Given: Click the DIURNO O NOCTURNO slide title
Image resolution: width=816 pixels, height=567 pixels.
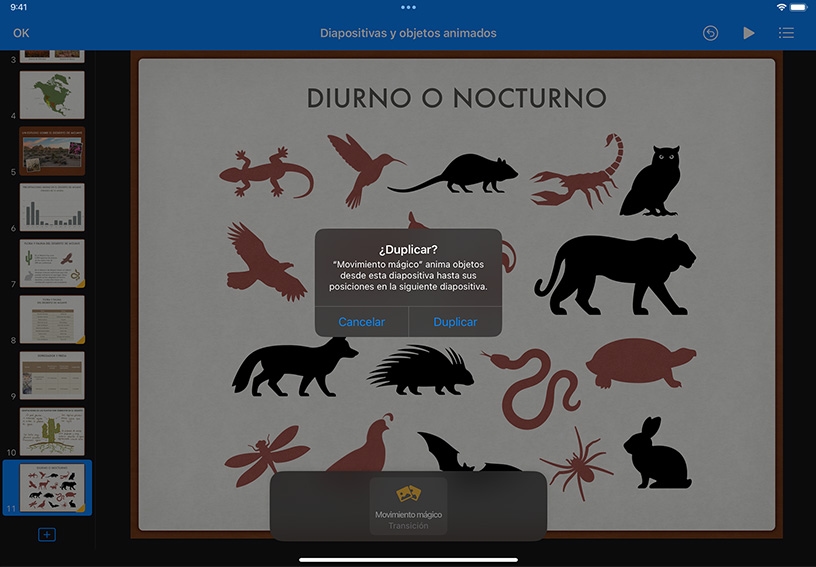Looking at the screenshot, I should coord(456,98).
